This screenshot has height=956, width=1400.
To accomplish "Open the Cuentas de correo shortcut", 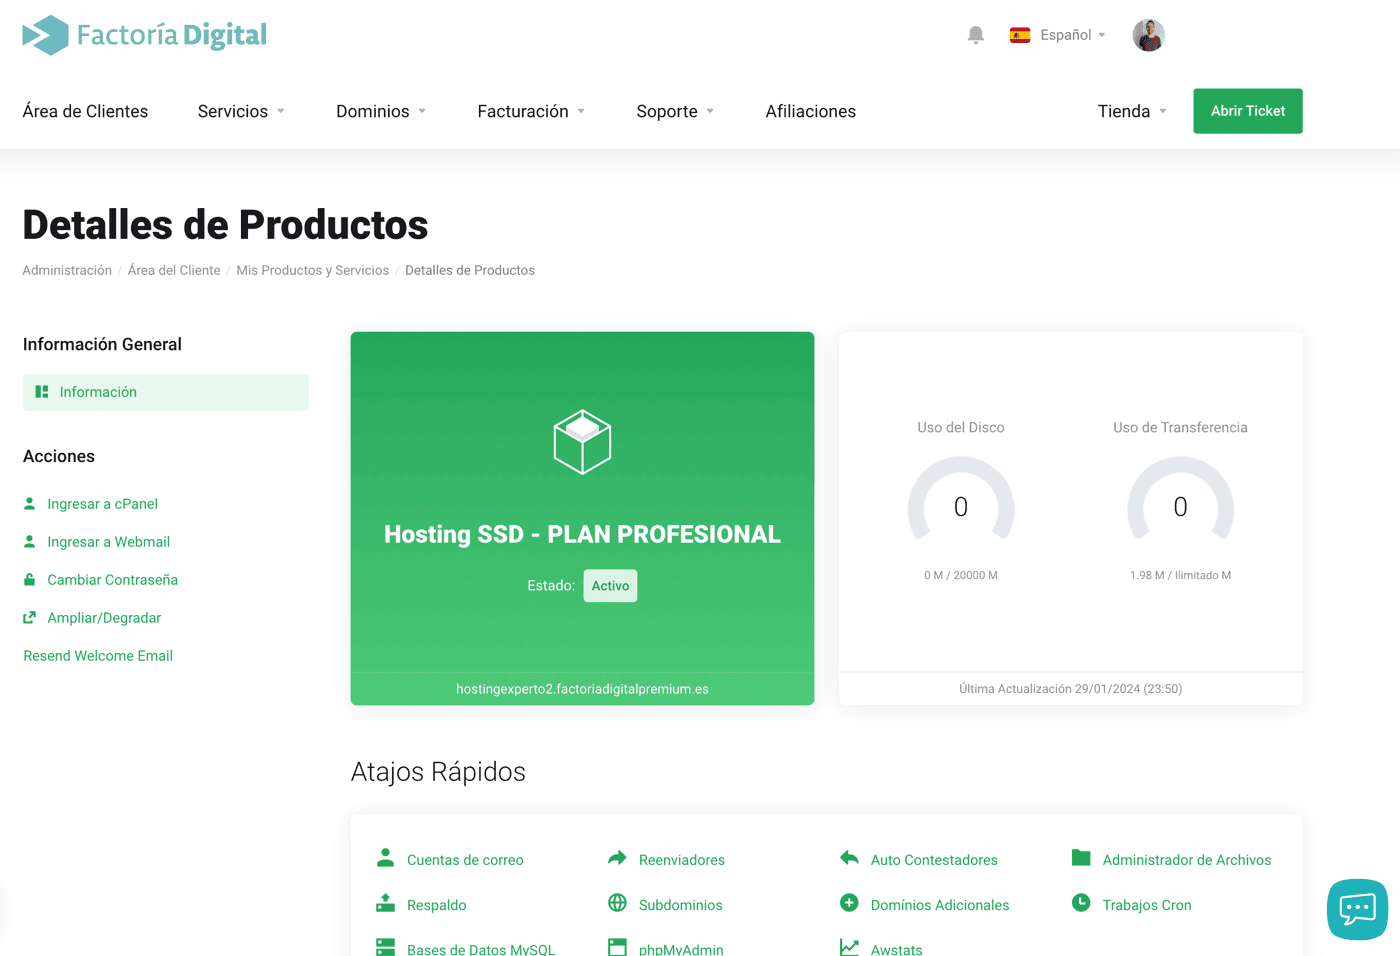I will click(x=465, y=860).
